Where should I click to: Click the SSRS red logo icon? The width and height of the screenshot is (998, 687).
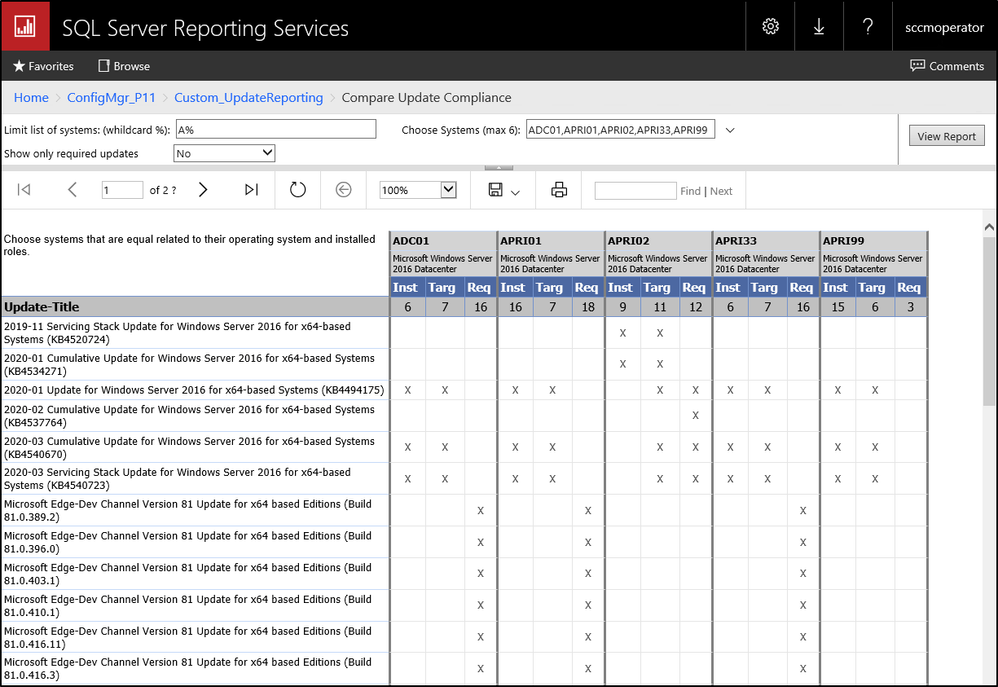pyautogui.click(x=25, y=26)
